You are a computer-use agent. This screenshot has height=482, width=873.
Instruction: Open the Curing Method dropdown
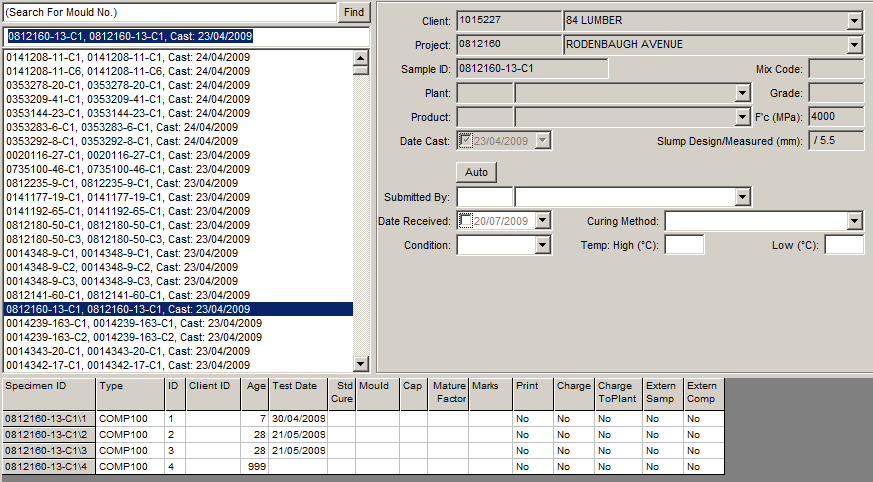pos(854,221)
